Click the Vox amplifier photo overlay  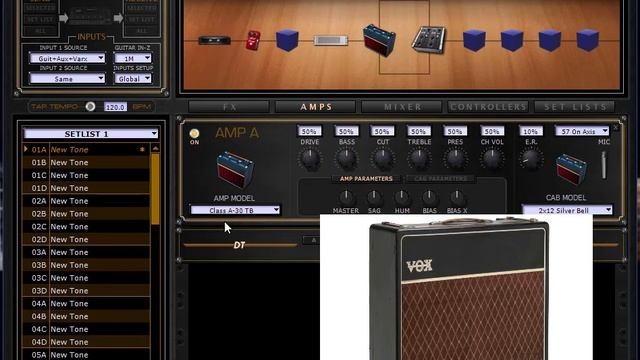pos(456,287)
